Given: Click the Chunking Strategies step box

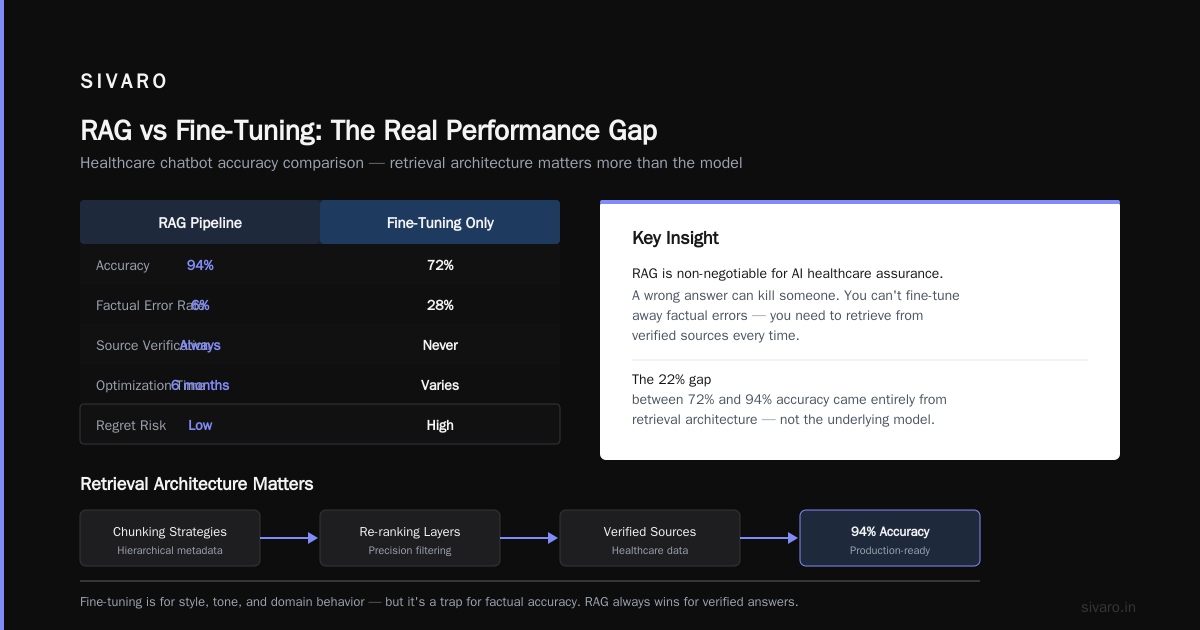Looking at the screenshot, I should [170, 538].
